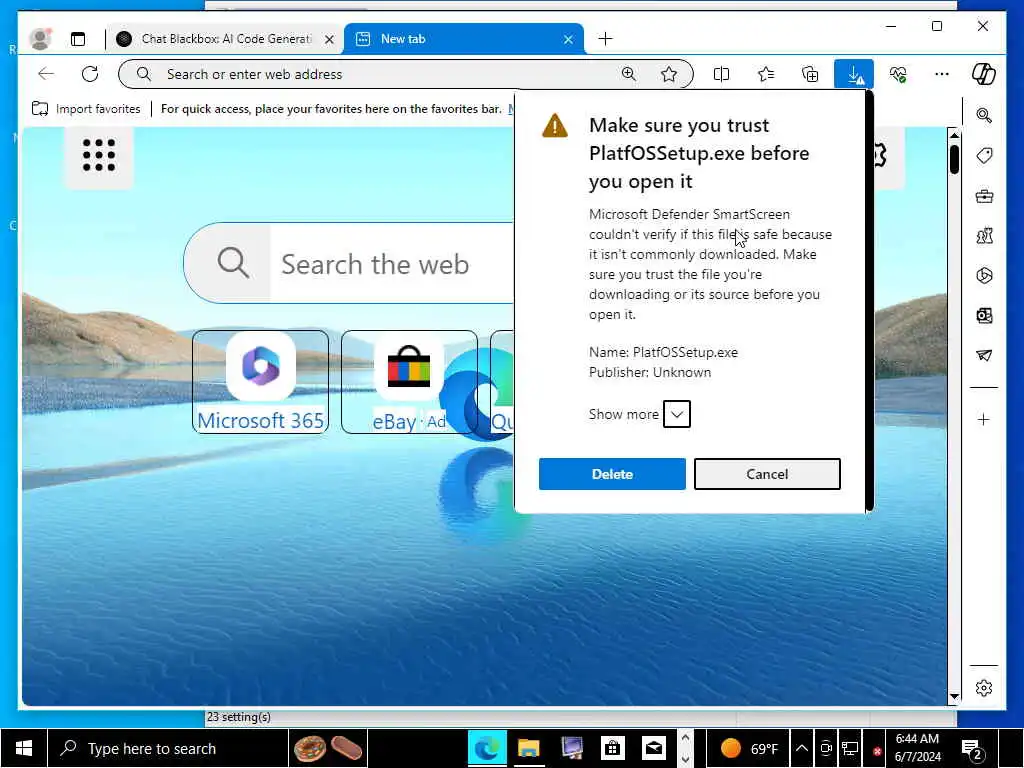
Task: Open the tab actions menu icon
Action: click(x=78, y=39)
